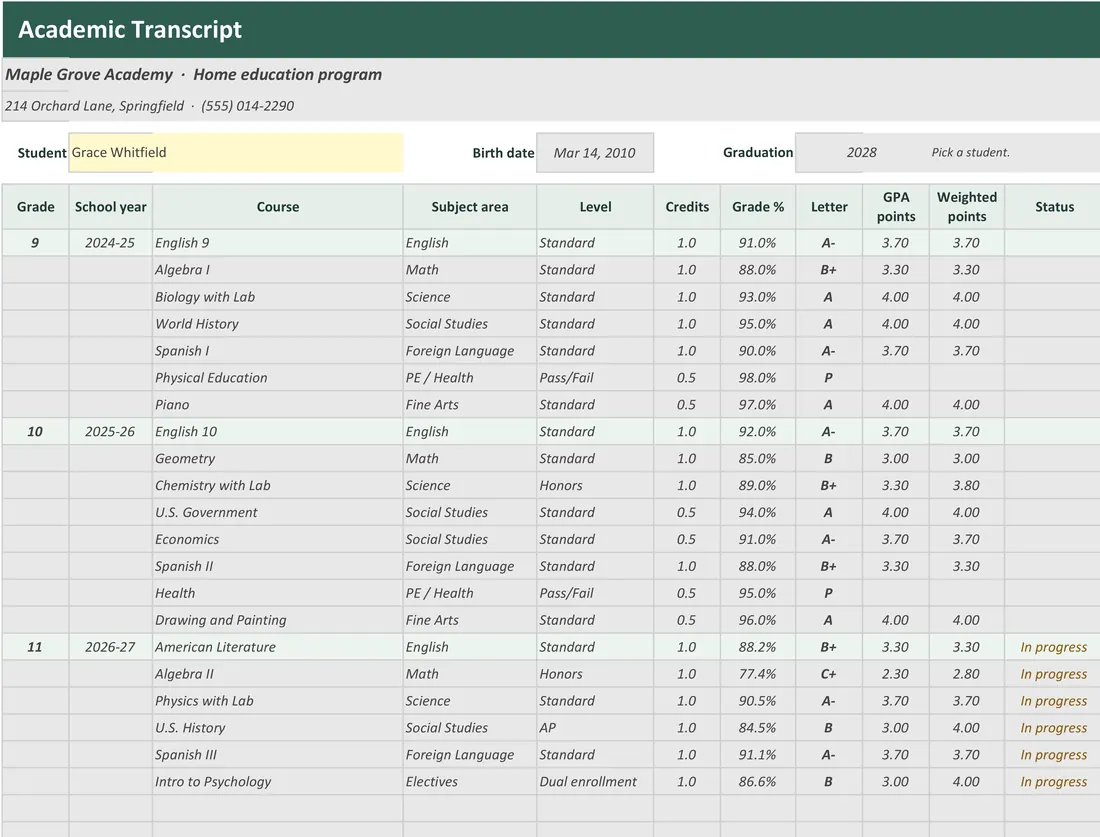Select the Physics with Lab cell

tap(278, 701)
